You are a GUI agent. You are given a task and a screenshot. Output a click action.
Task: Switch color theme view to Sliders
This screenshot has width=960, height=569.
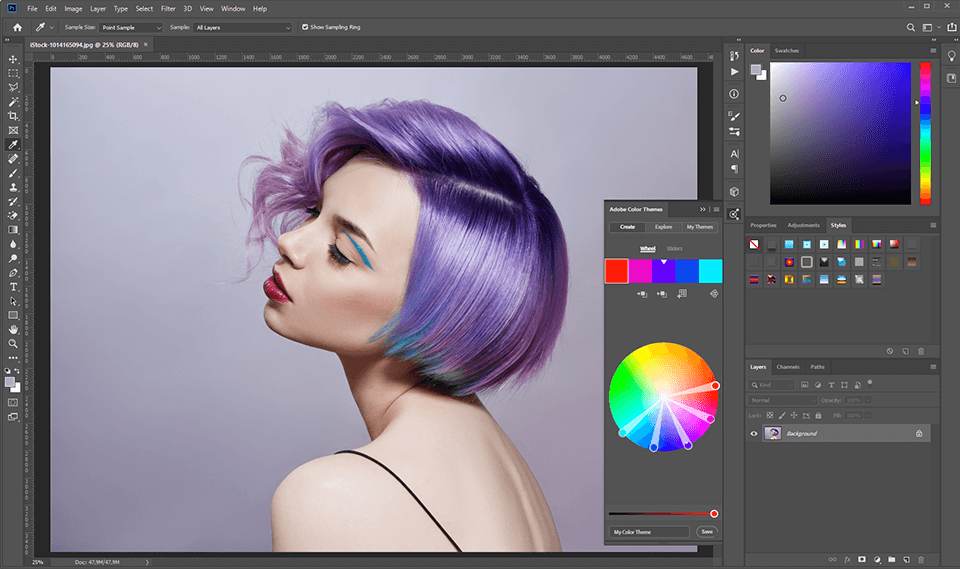[675, 248]
